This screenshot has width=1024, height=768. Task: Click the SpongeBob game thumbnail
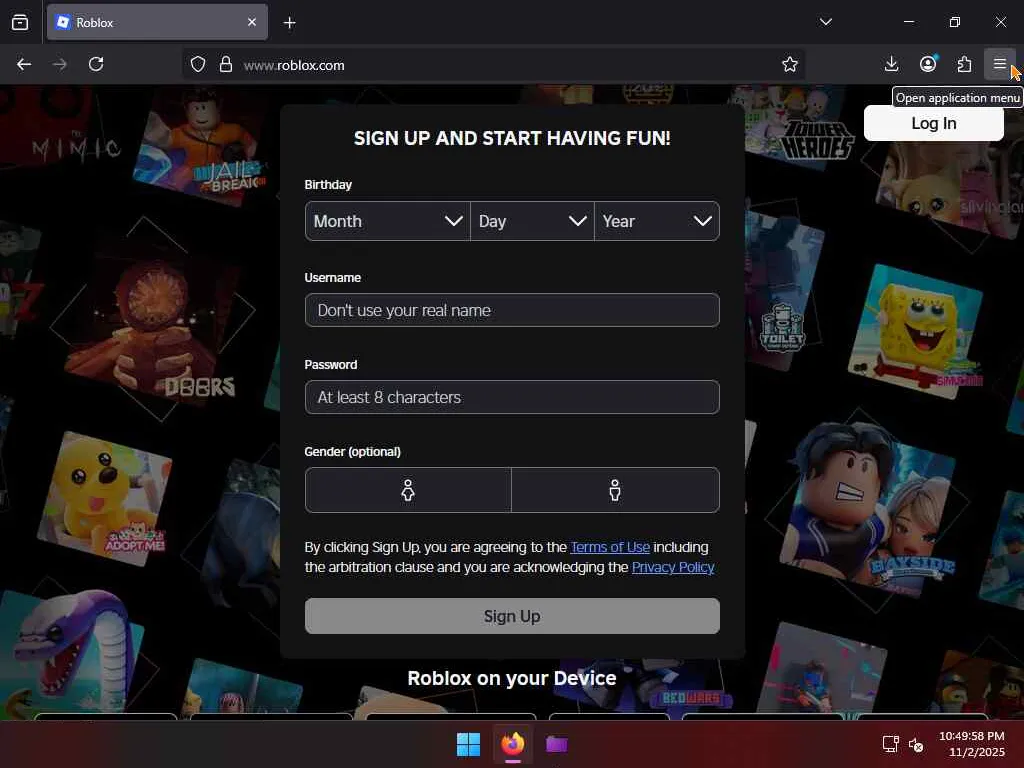914,331
